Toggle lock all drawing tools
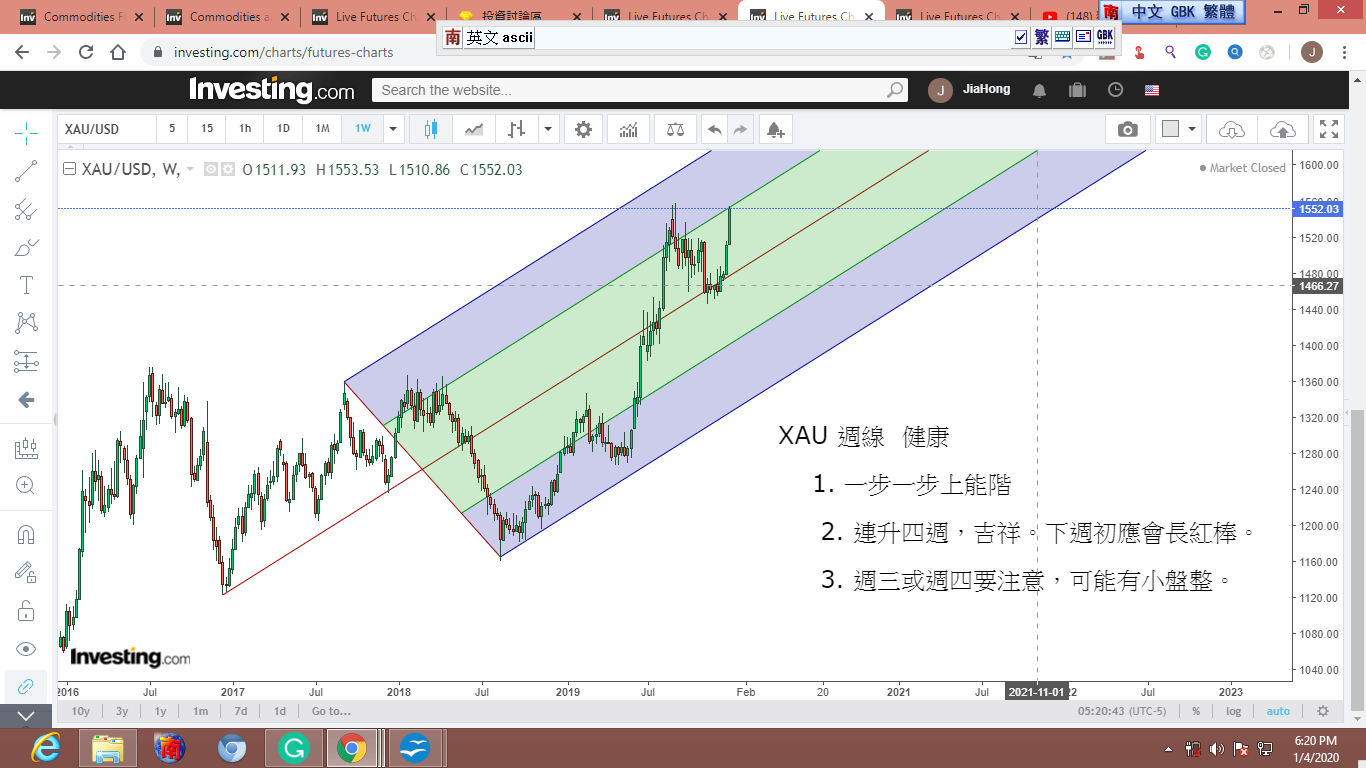1366x768 pixels. coord(26,610)
